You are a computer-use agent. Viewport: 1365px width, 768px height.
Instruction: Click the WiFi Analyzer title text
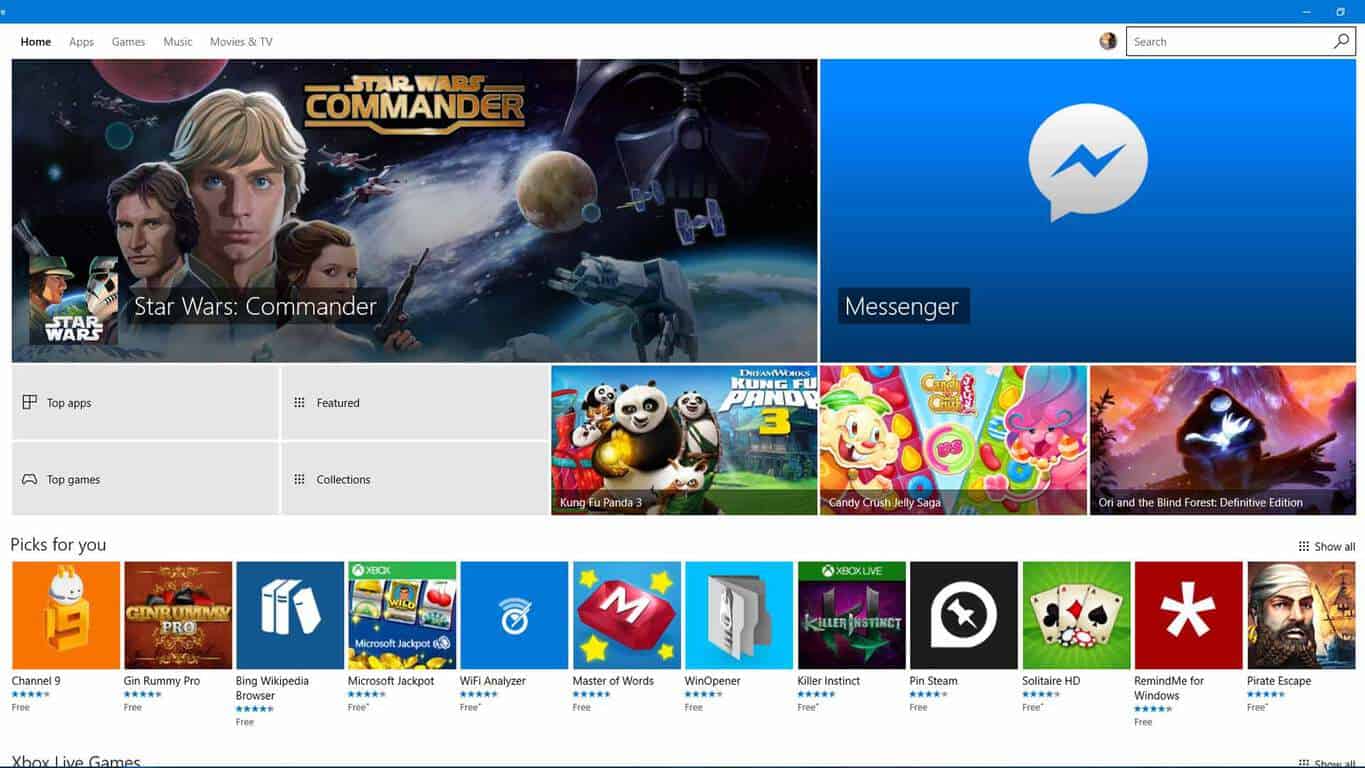pos(493,681)
